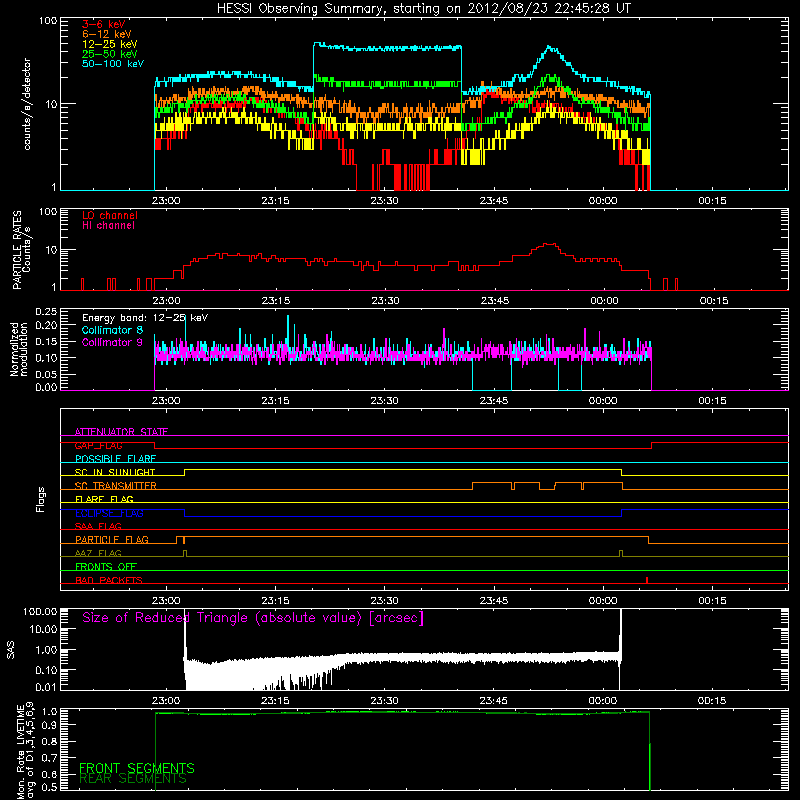Viewport: 800px width, 800px height.
Task: Click the 0.9 value on the livetime axis
Action: 51,724
